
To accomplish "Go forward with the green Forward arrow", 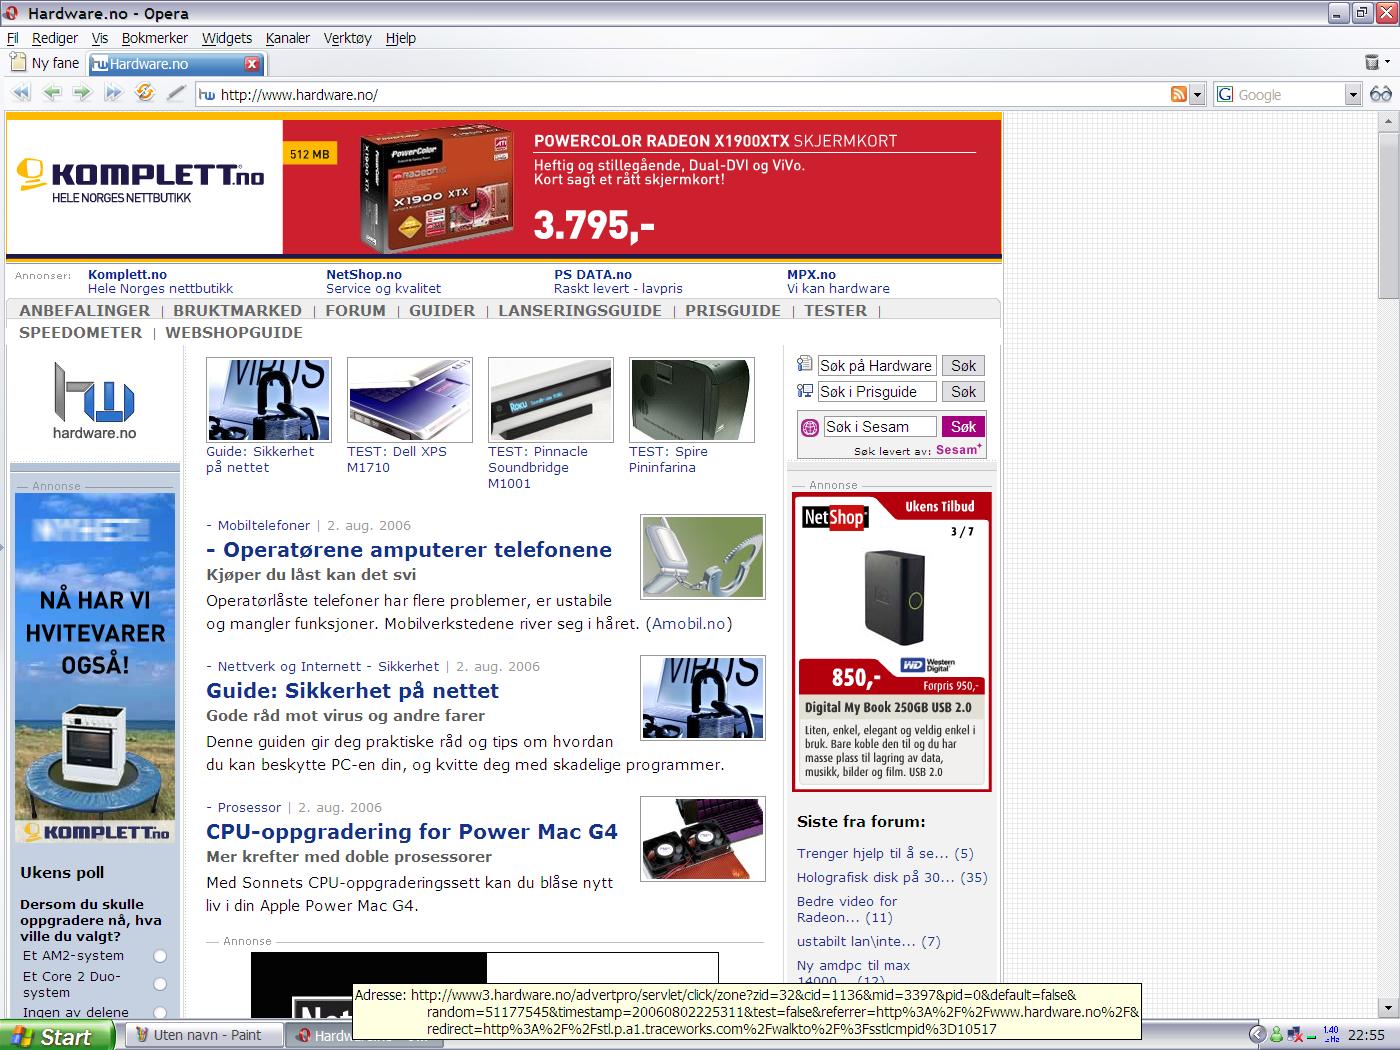I will (82, 93).
